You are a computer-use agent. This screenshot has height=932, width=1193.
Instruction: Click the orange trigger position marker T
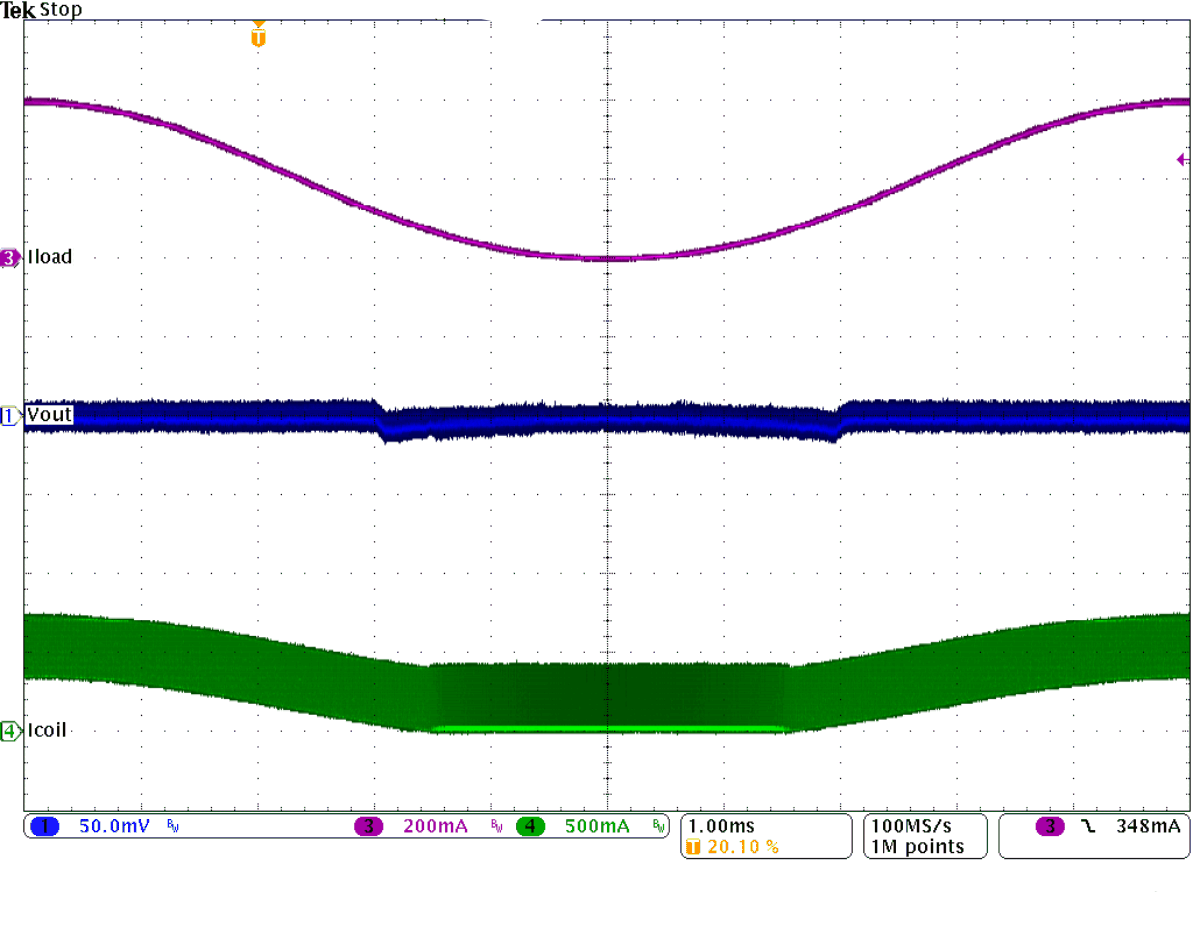[x=258, y=33]
